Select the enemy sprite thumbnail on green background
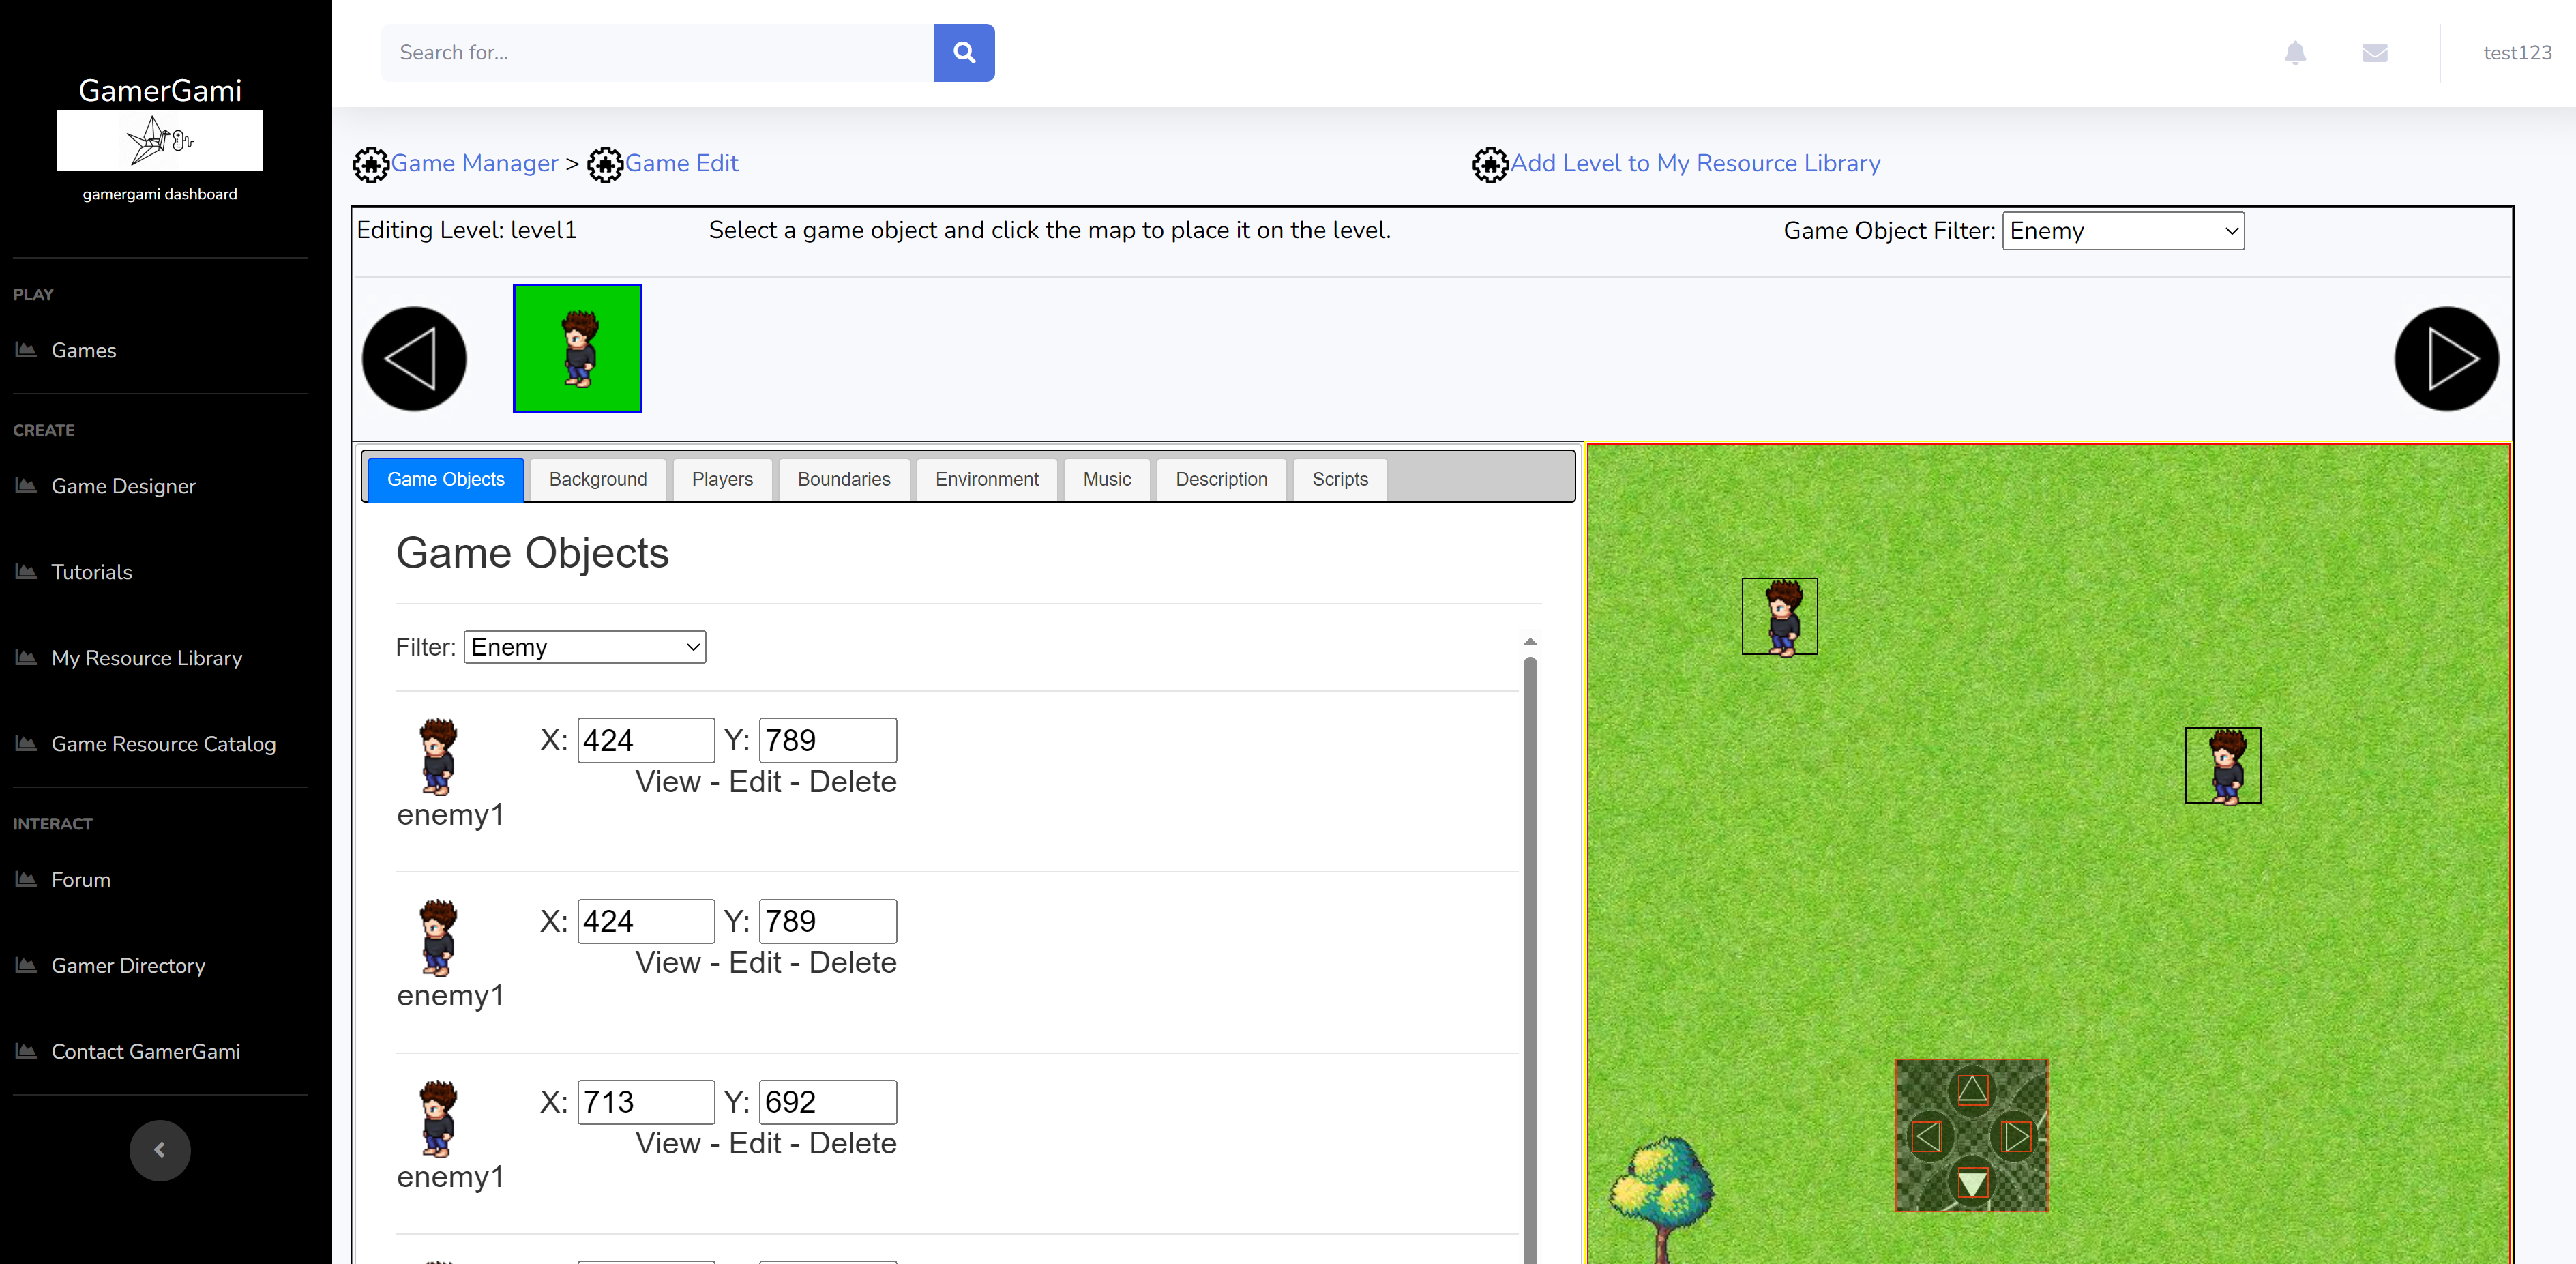 tap(577, 348)
